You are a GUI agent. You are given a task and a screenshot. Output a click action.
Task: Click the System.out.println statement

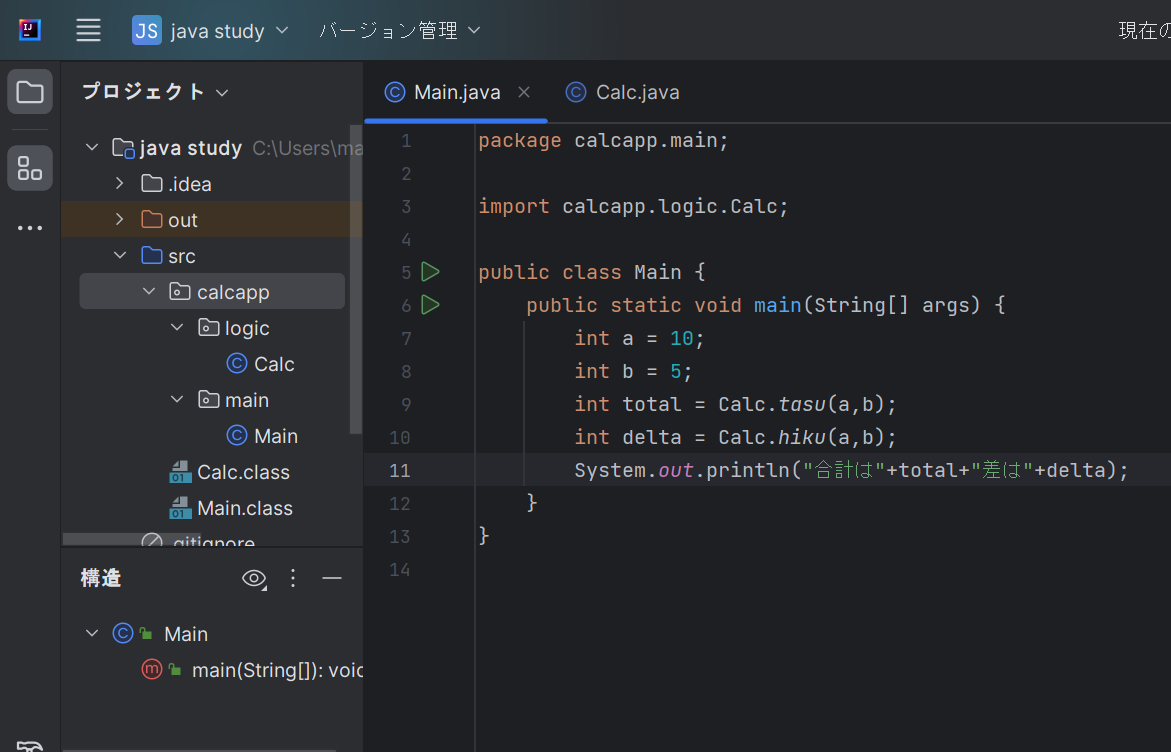pyautogui.click(x=851, y=470)
